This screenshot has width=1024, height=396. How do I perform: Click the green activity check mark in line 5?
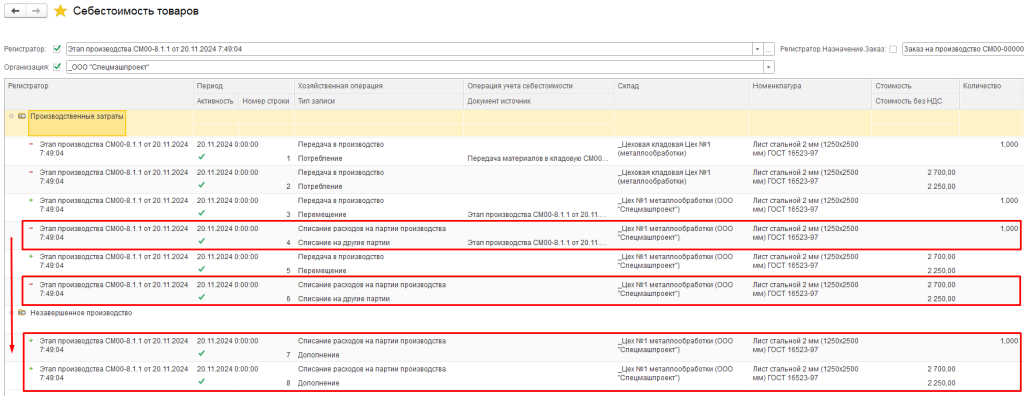click(201, 269)
